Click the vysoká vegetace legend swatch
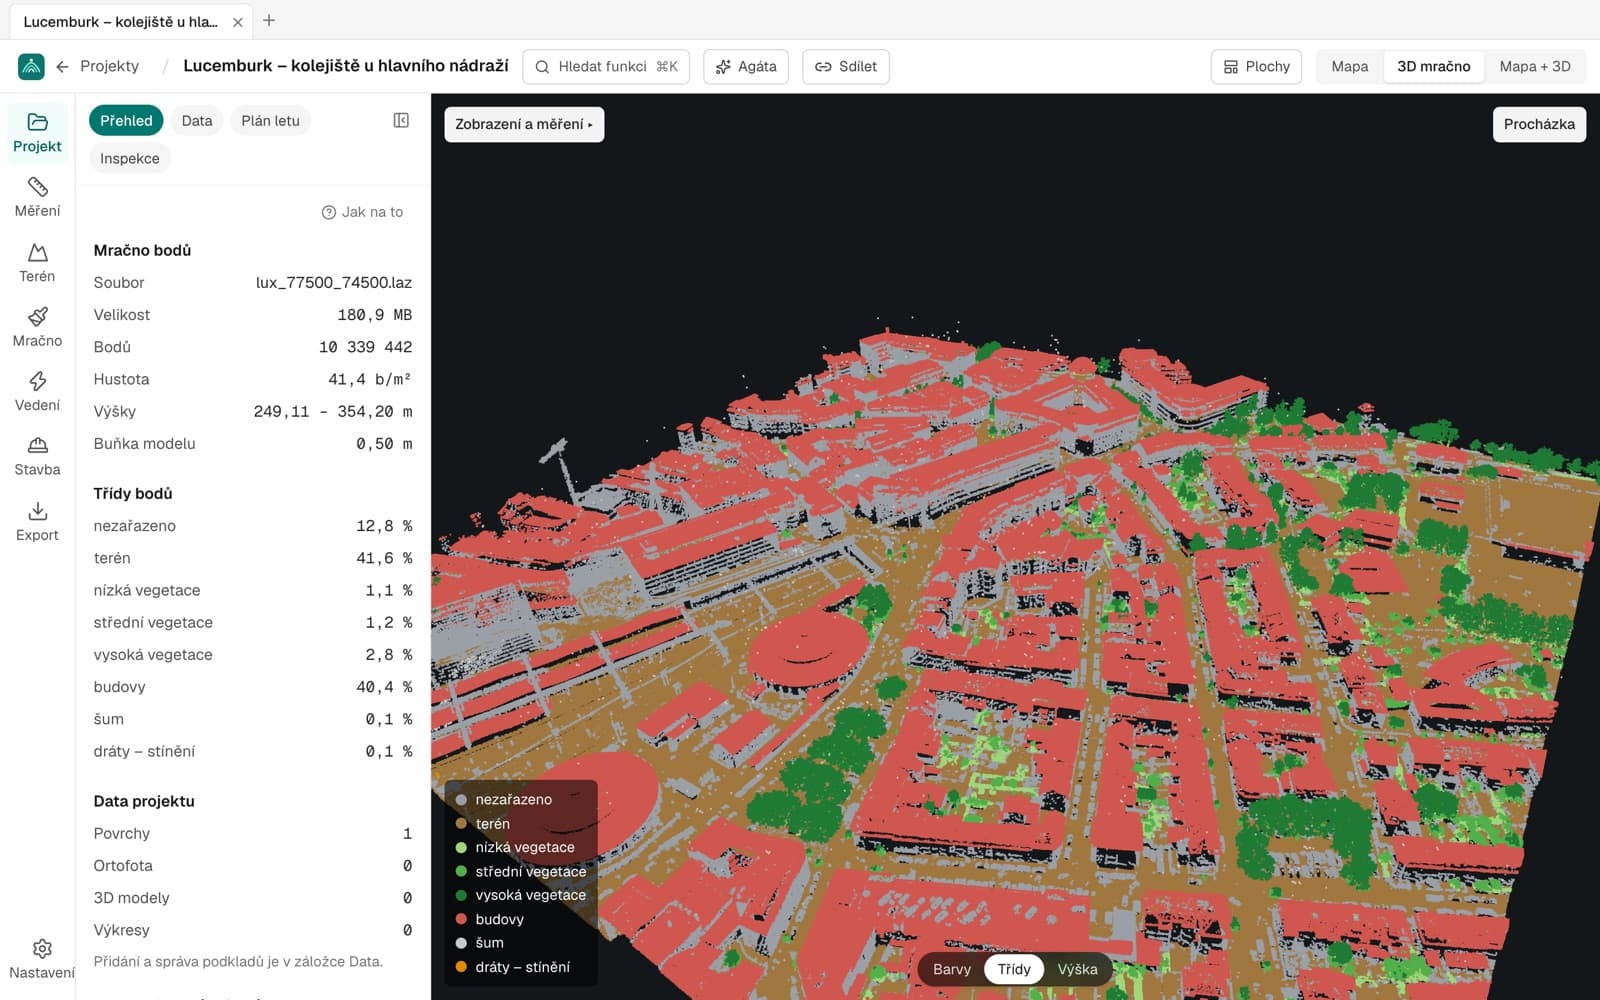 coord(461,895)
